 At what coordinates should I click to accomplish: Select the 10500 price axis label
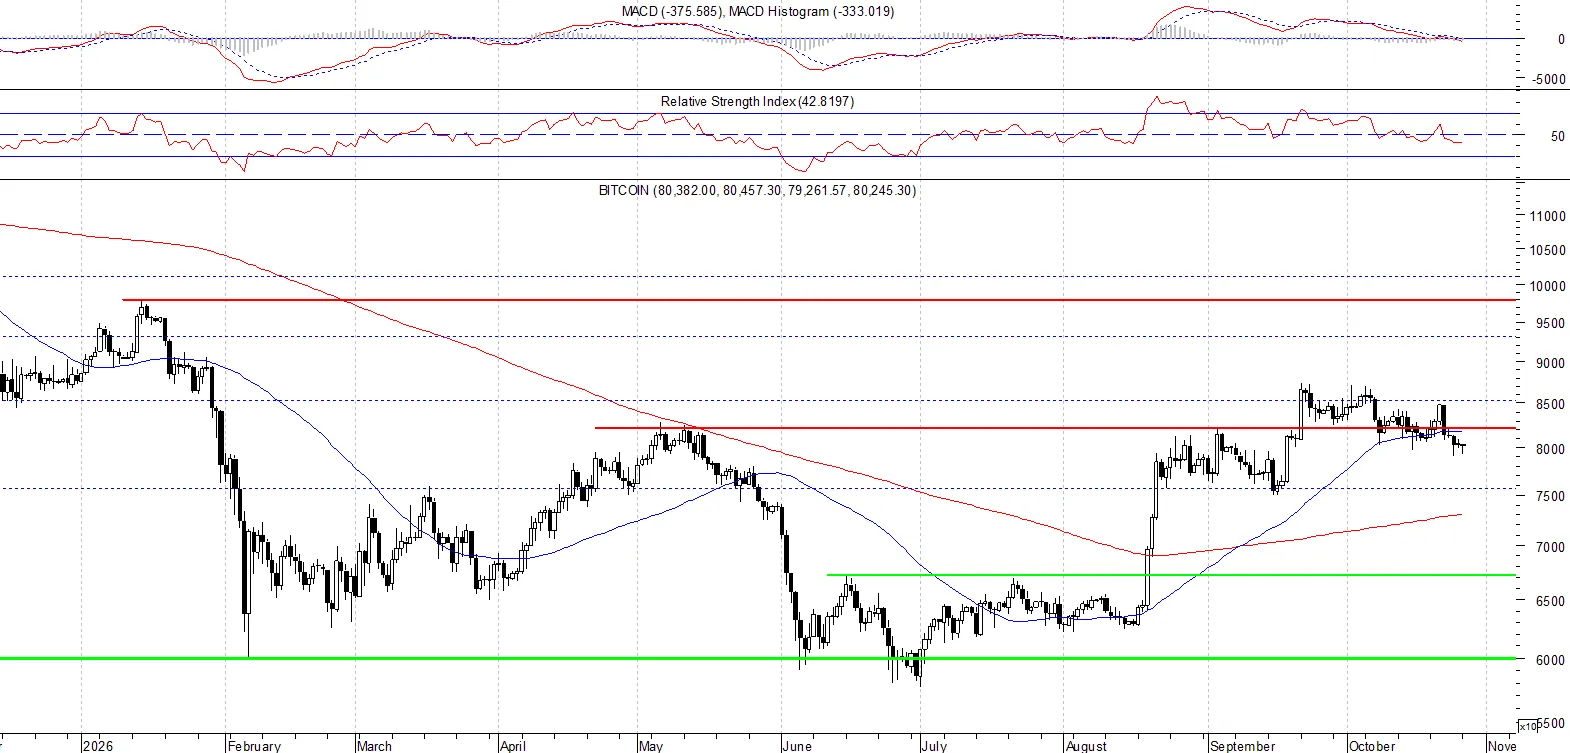[x=1547, y=250]
